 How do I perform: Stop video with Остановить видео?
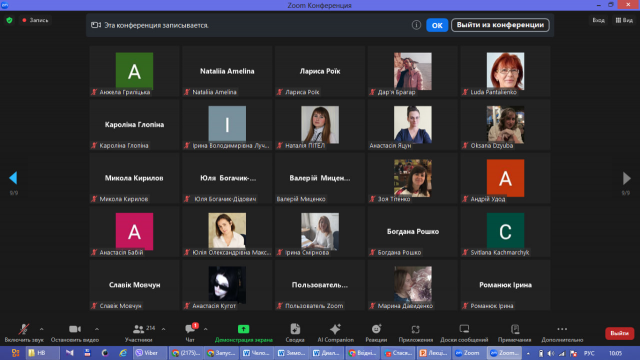tap(75, 333)
